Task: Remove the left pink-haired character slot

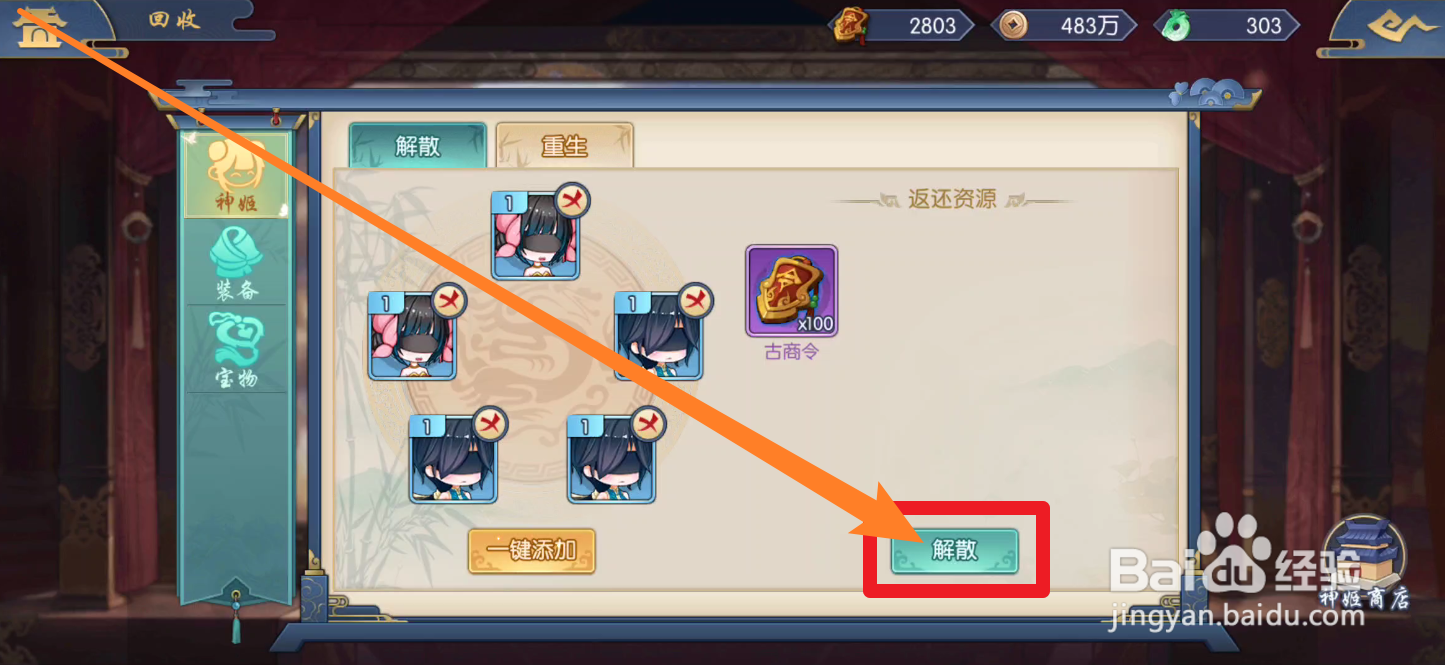Action: tap(449, 300)
